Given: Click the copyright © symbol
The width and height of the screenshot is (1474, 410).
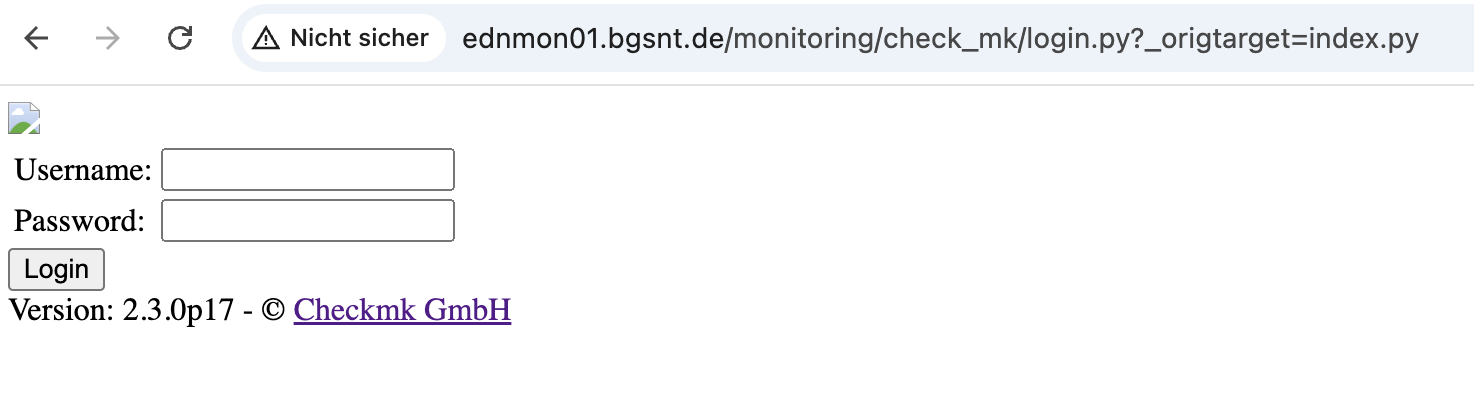Looking at the screenshot, I should tap(272, 310).
